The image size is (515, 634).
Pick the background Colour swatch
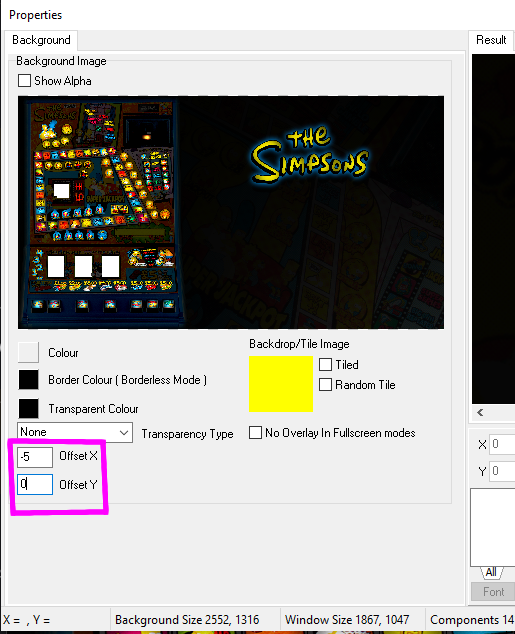tap(28, 352)
